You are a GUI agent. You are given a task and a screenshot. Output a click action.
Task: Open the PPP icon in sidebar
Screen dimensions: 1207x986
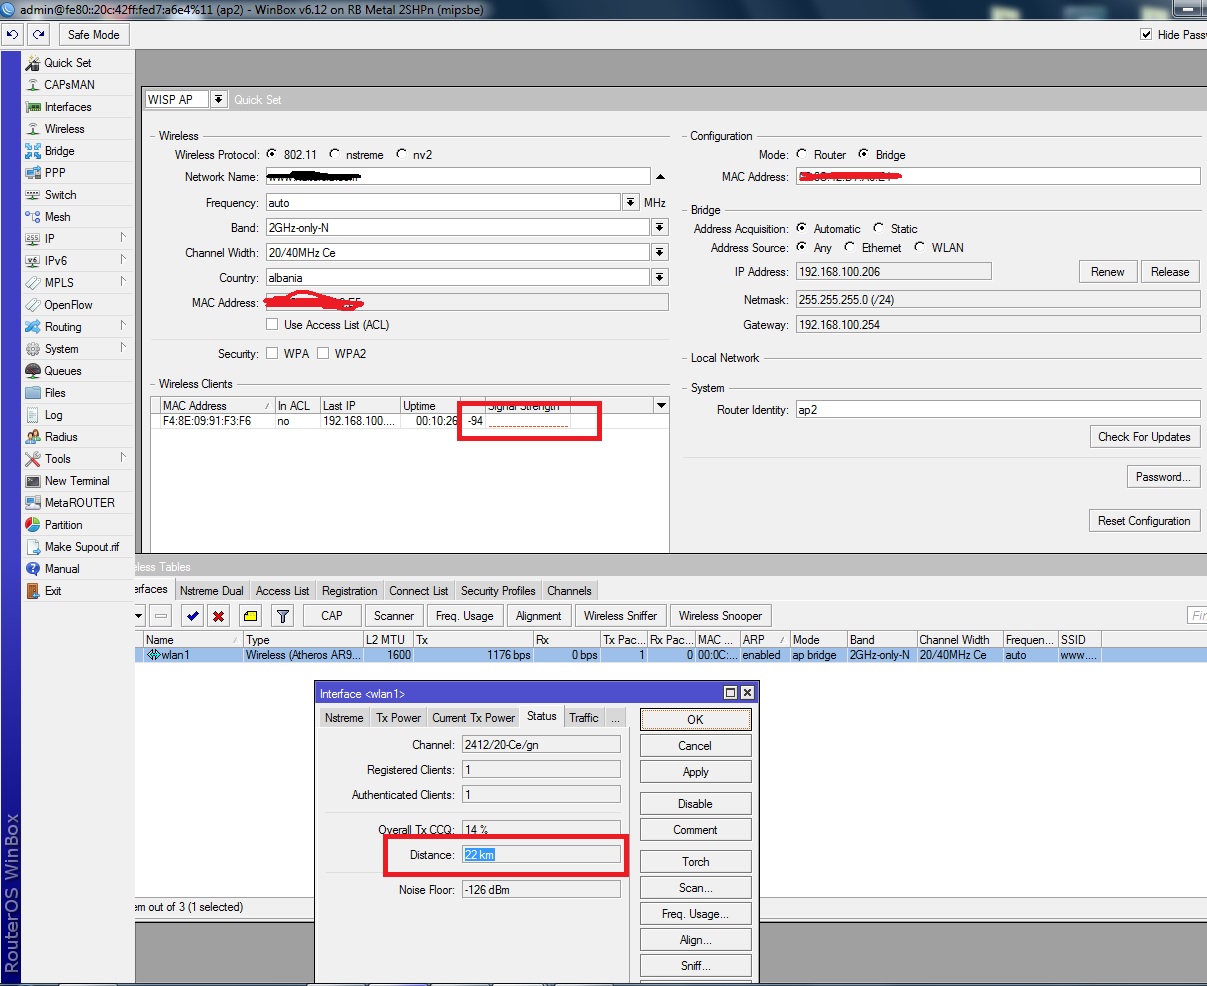33,173
